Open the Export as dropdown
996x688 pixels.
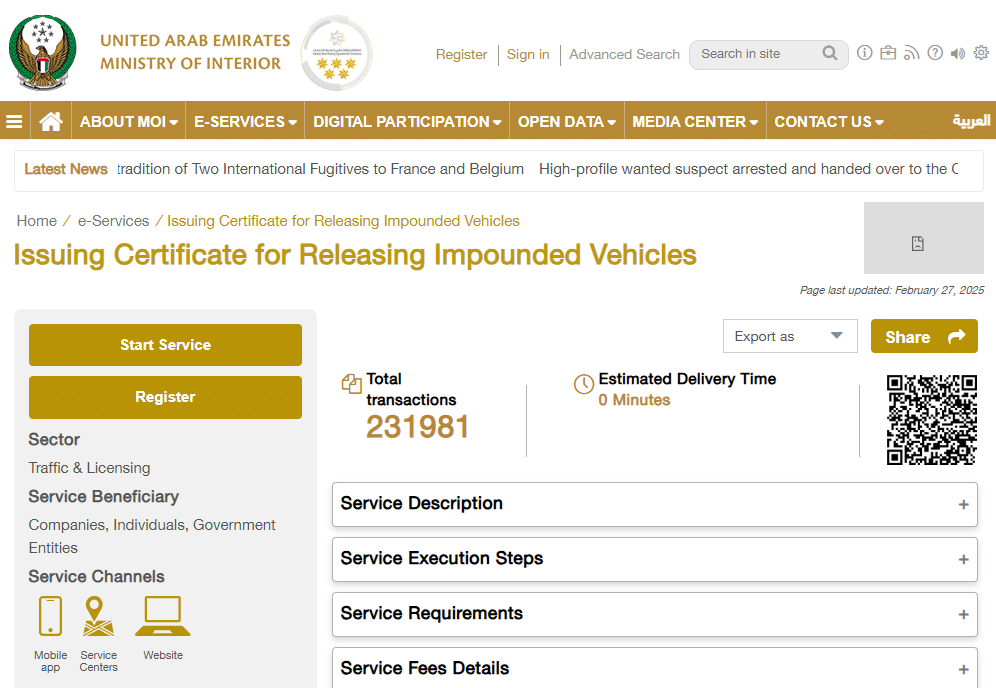pos(790,336)
